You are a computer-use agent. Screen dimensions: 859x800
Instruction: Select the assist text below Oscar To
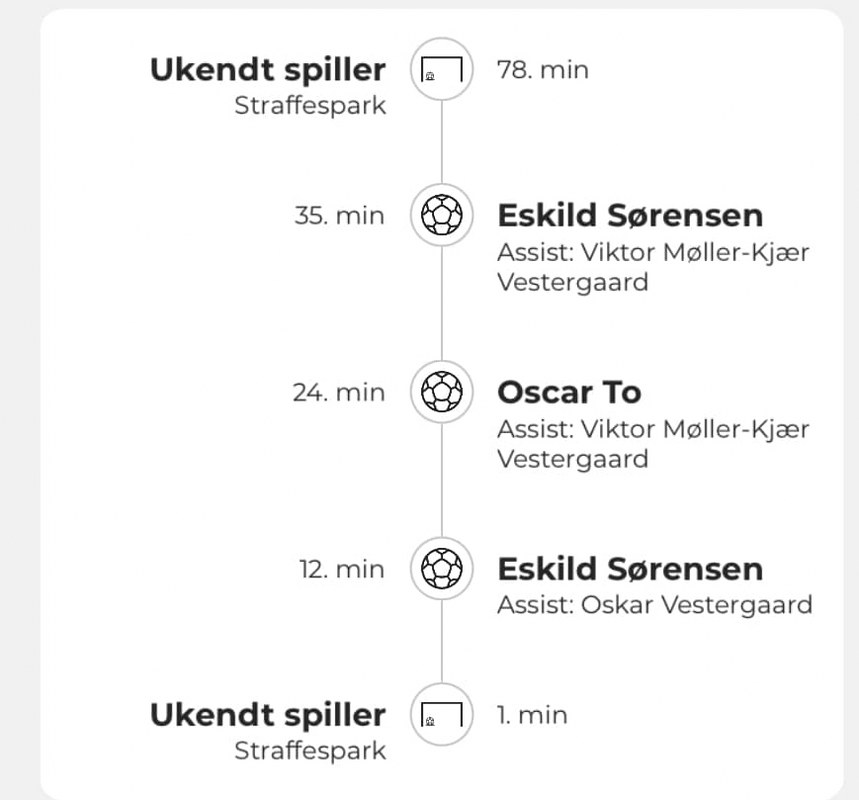pyautogui.click(x=653, y=444)
